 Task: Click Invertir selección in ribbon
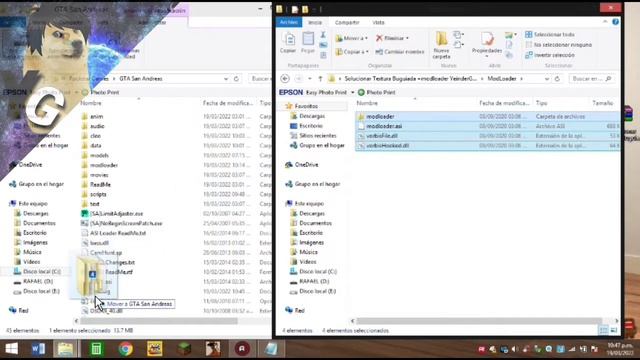pos(550,55)
